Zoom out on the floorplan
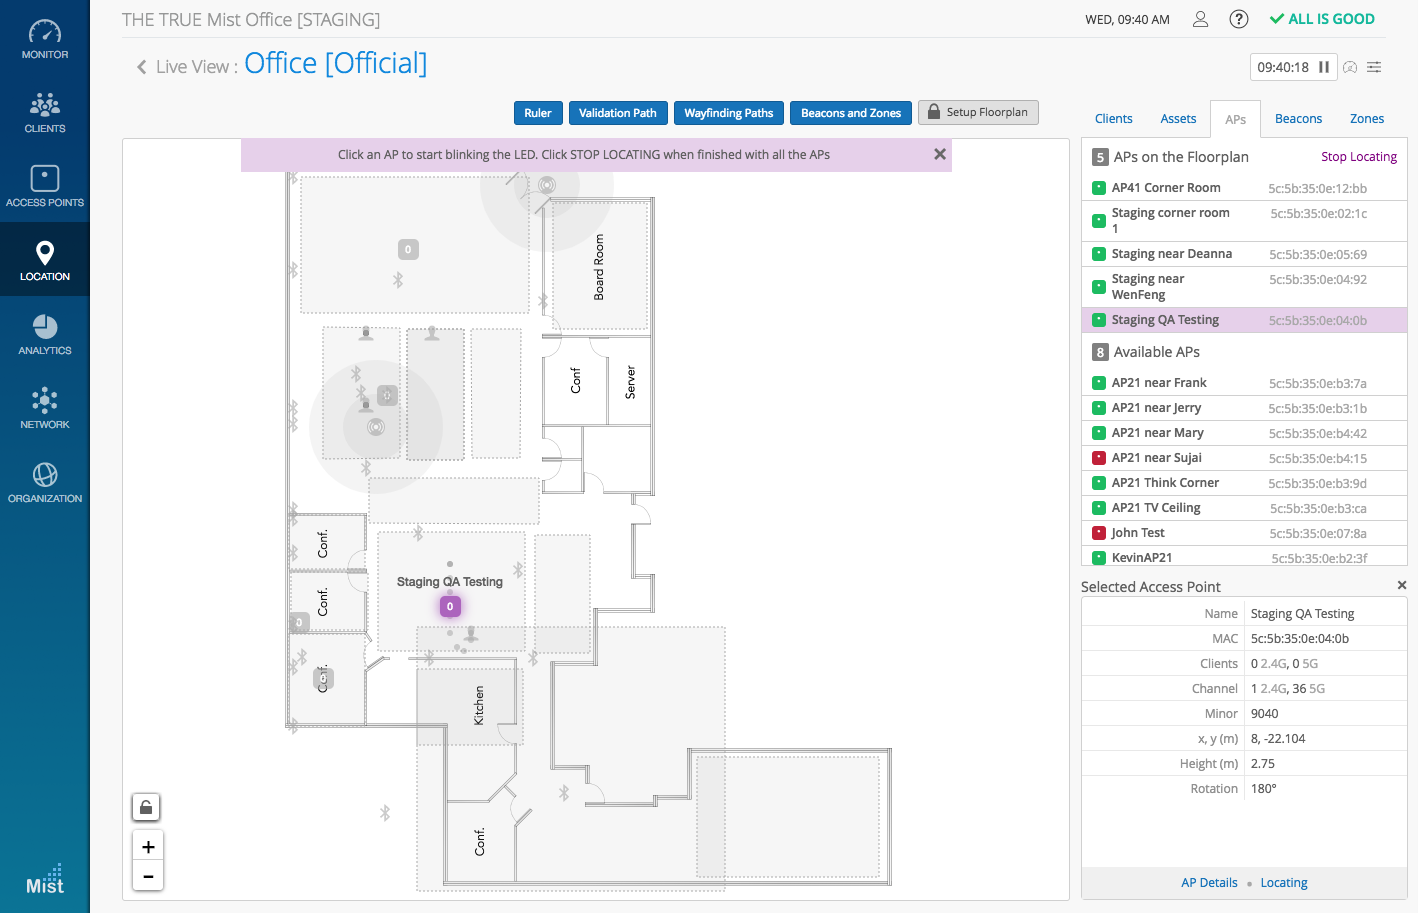 148,877
